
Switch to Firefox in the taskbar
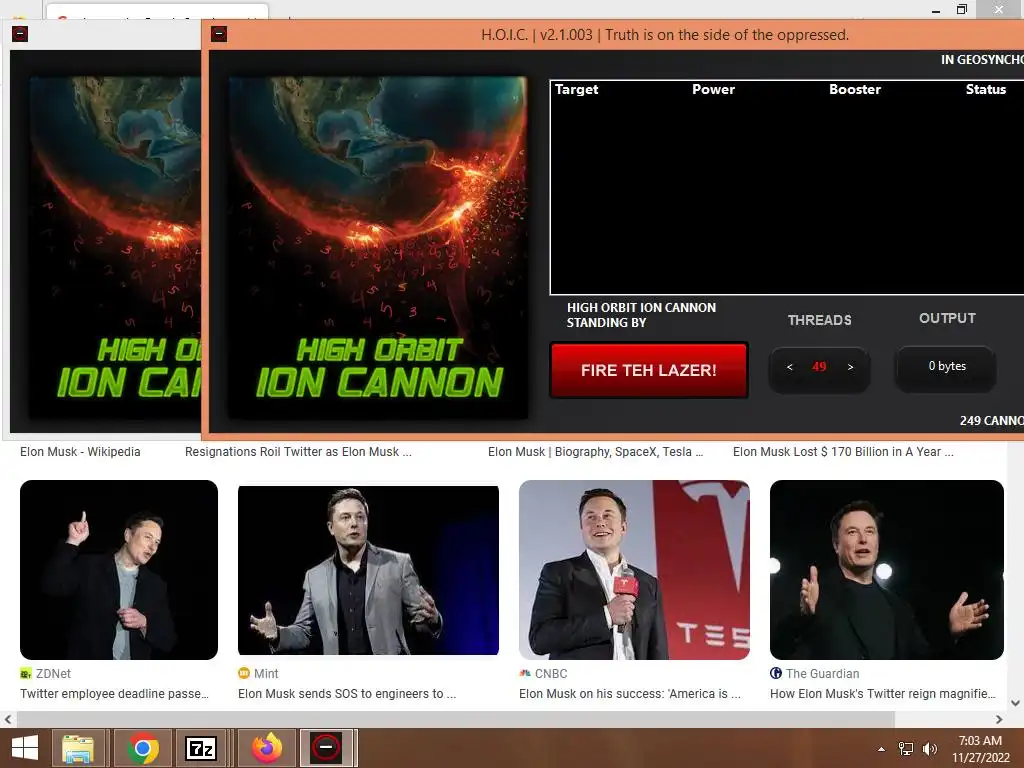(x=266, y=748)
